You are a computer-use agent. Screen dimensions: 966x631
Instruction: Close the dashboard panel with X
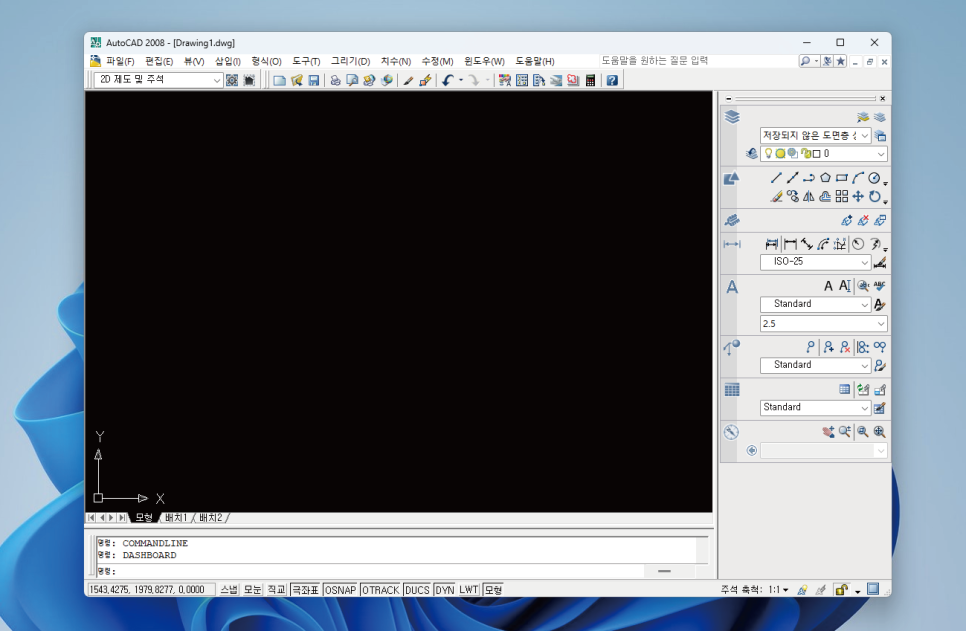(882, 99)
